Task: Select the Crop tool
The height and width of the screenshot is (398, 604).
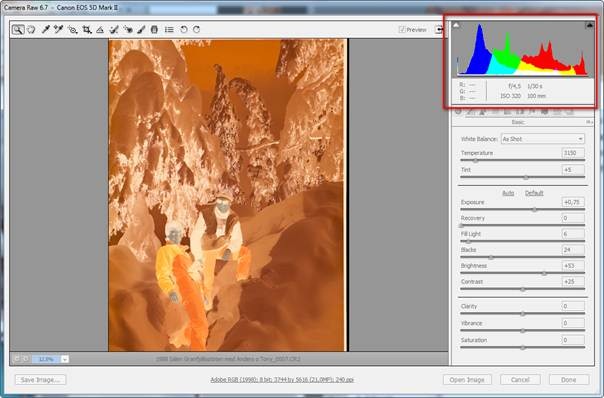Action: click(x=87, y=30)
